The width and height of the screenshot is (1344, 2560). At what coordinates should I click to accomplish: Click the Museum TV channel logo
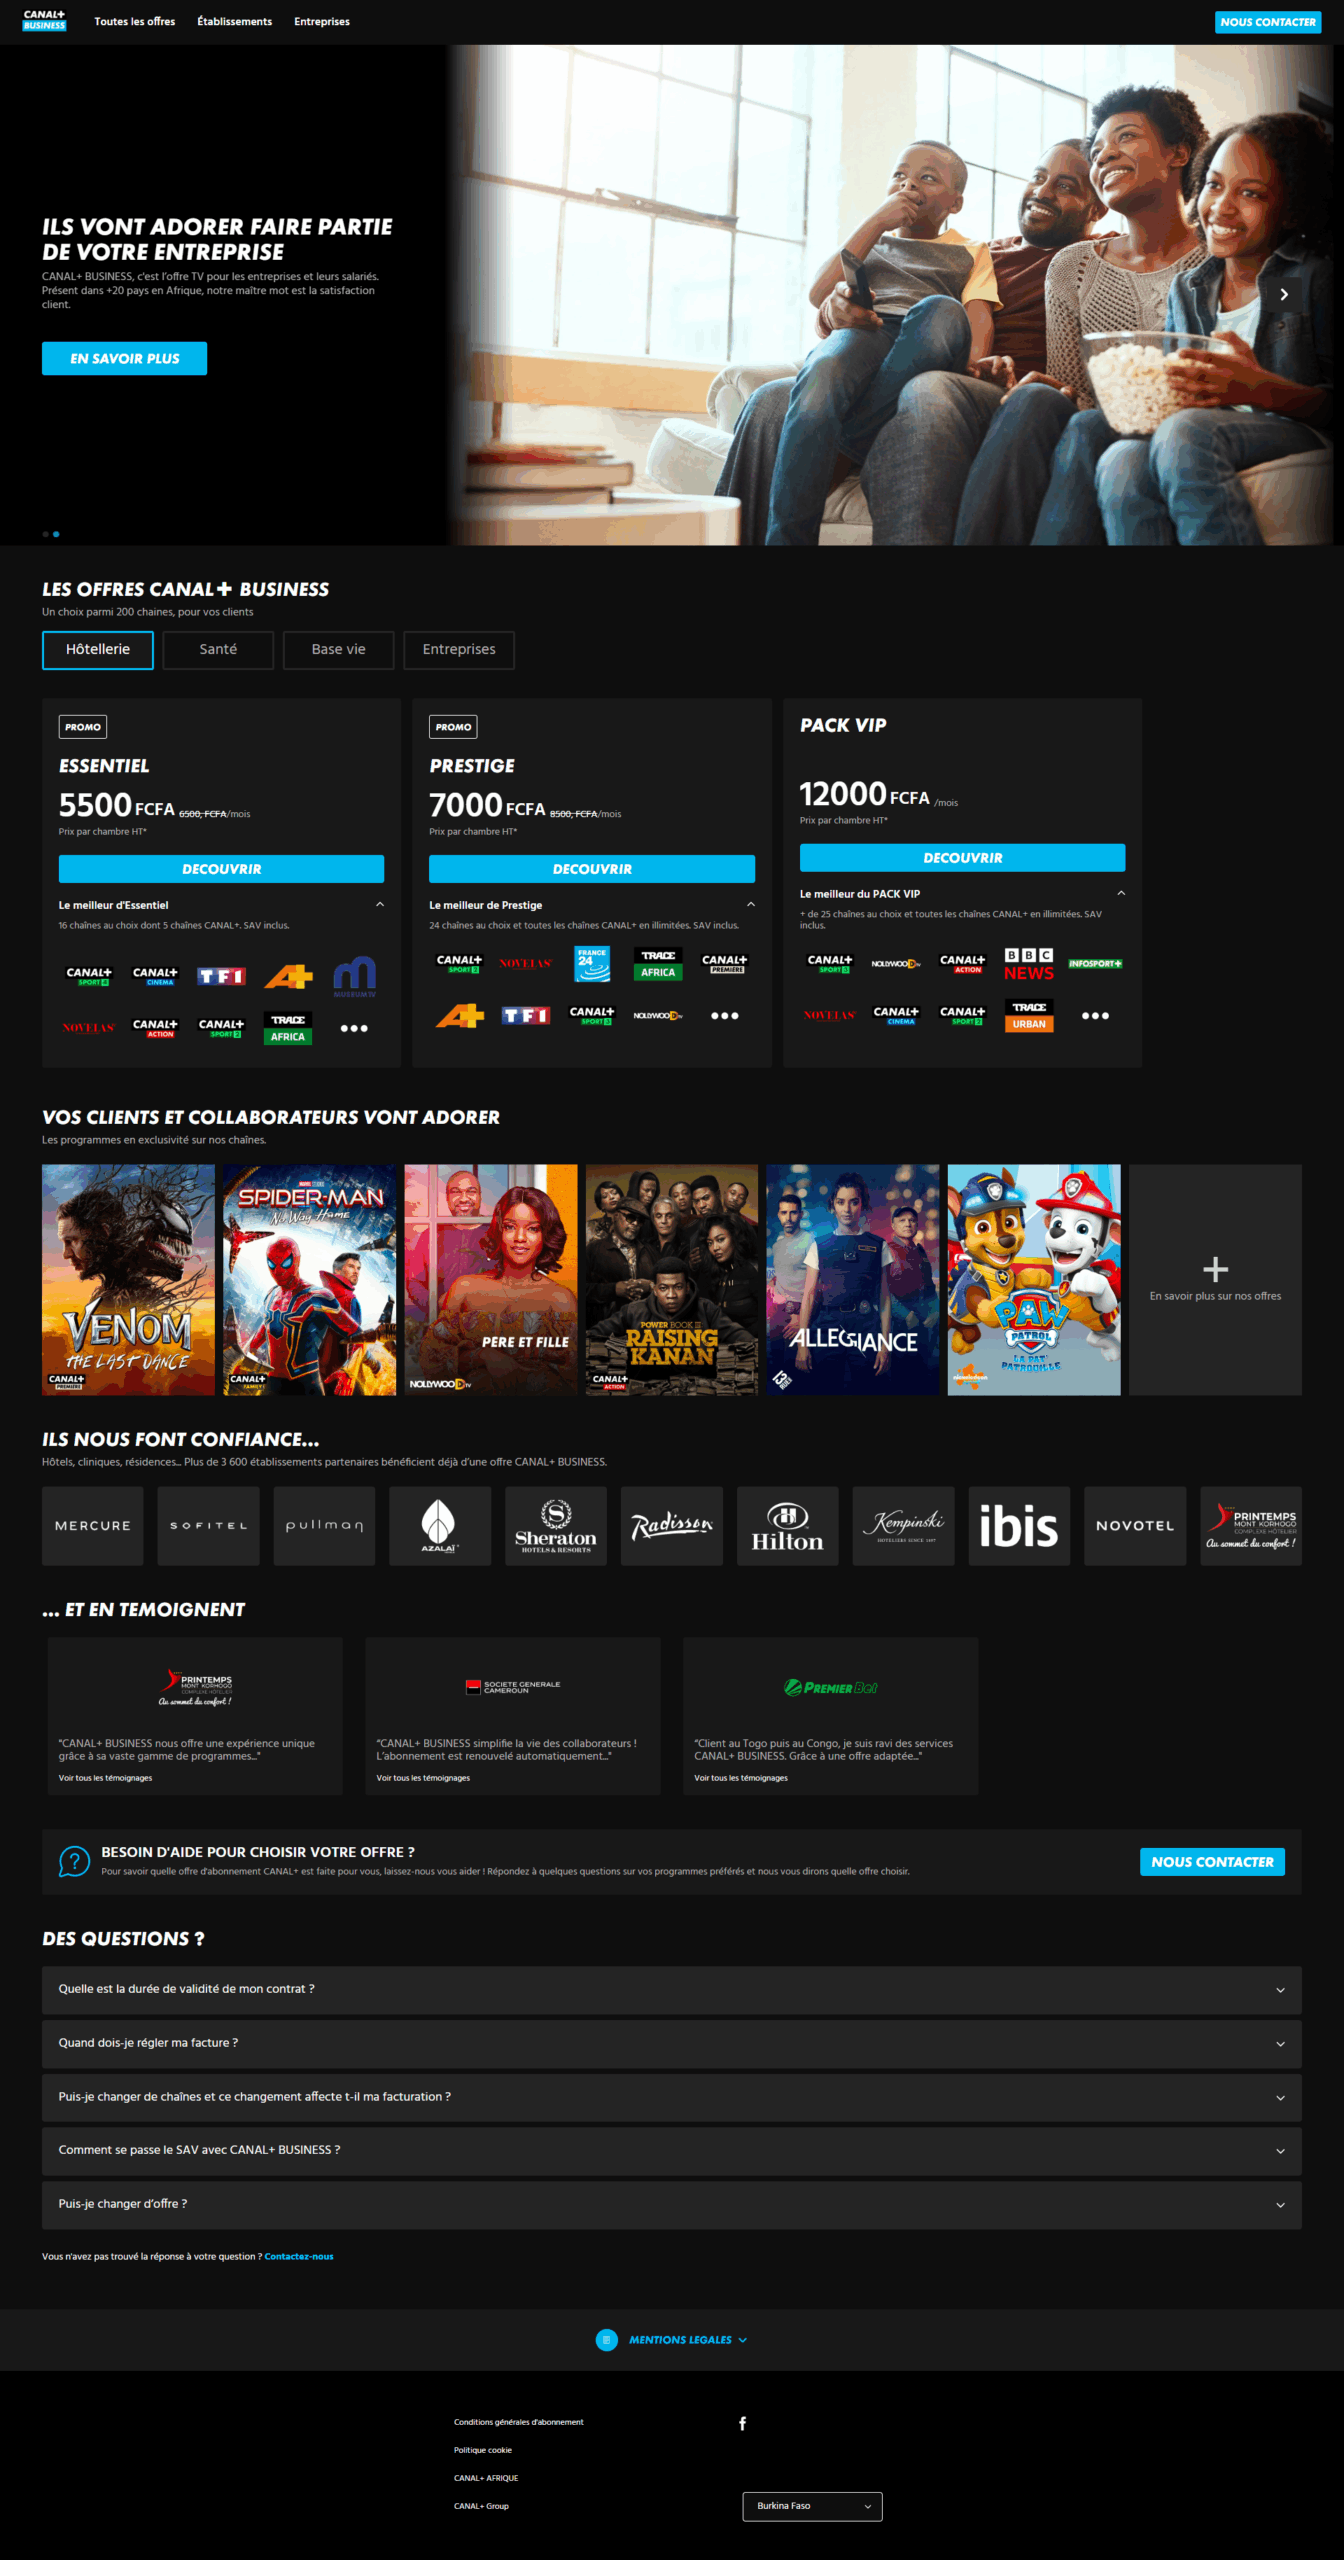click(354, 977)
